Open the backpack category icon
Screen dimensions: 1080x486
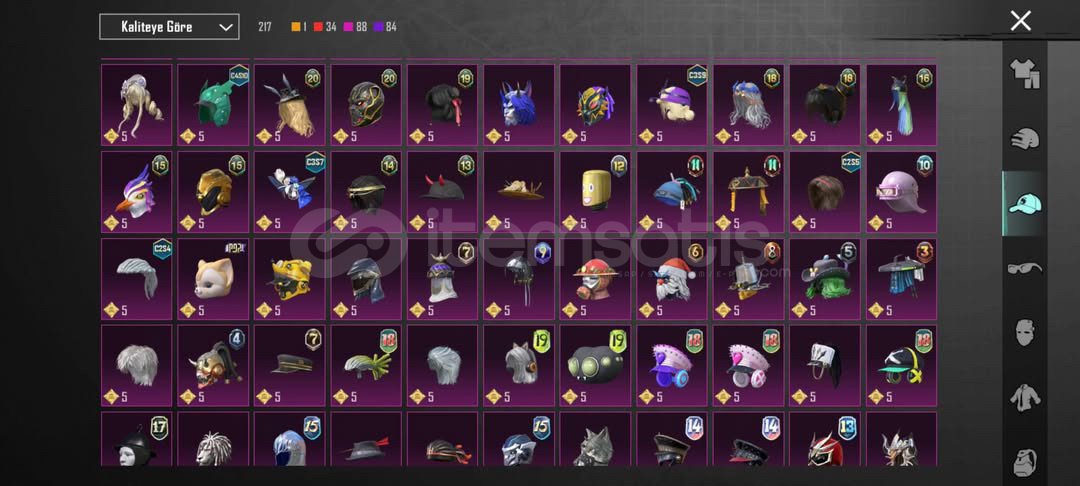pos(1025,461)
